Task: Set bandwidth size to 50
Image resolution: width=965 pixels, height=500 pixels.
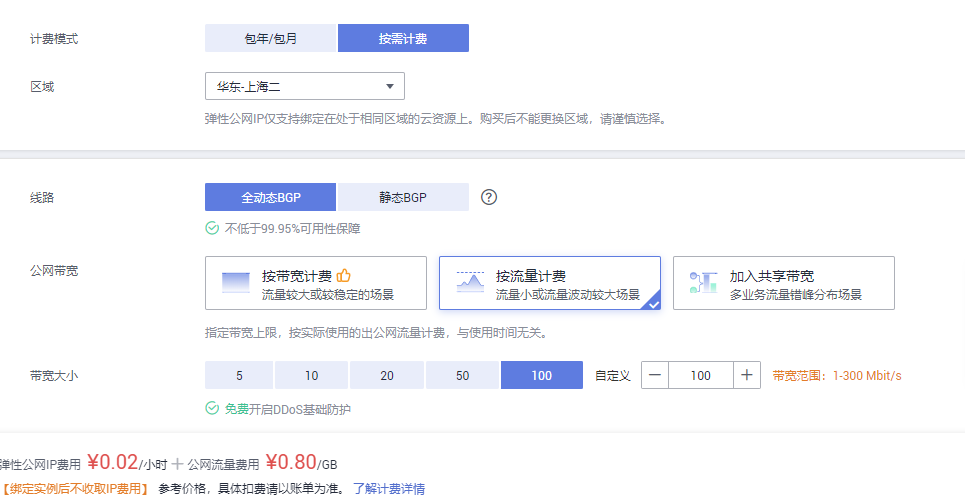Action: [x=462, y=375]
